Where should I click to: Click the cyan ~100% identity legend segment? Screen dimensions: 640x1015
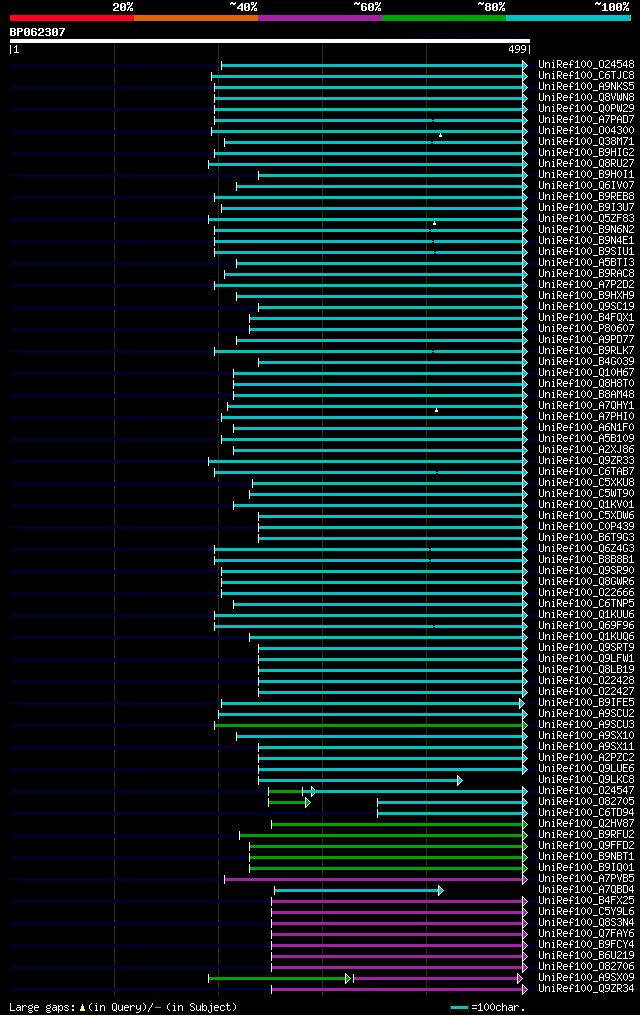point(568,18)
